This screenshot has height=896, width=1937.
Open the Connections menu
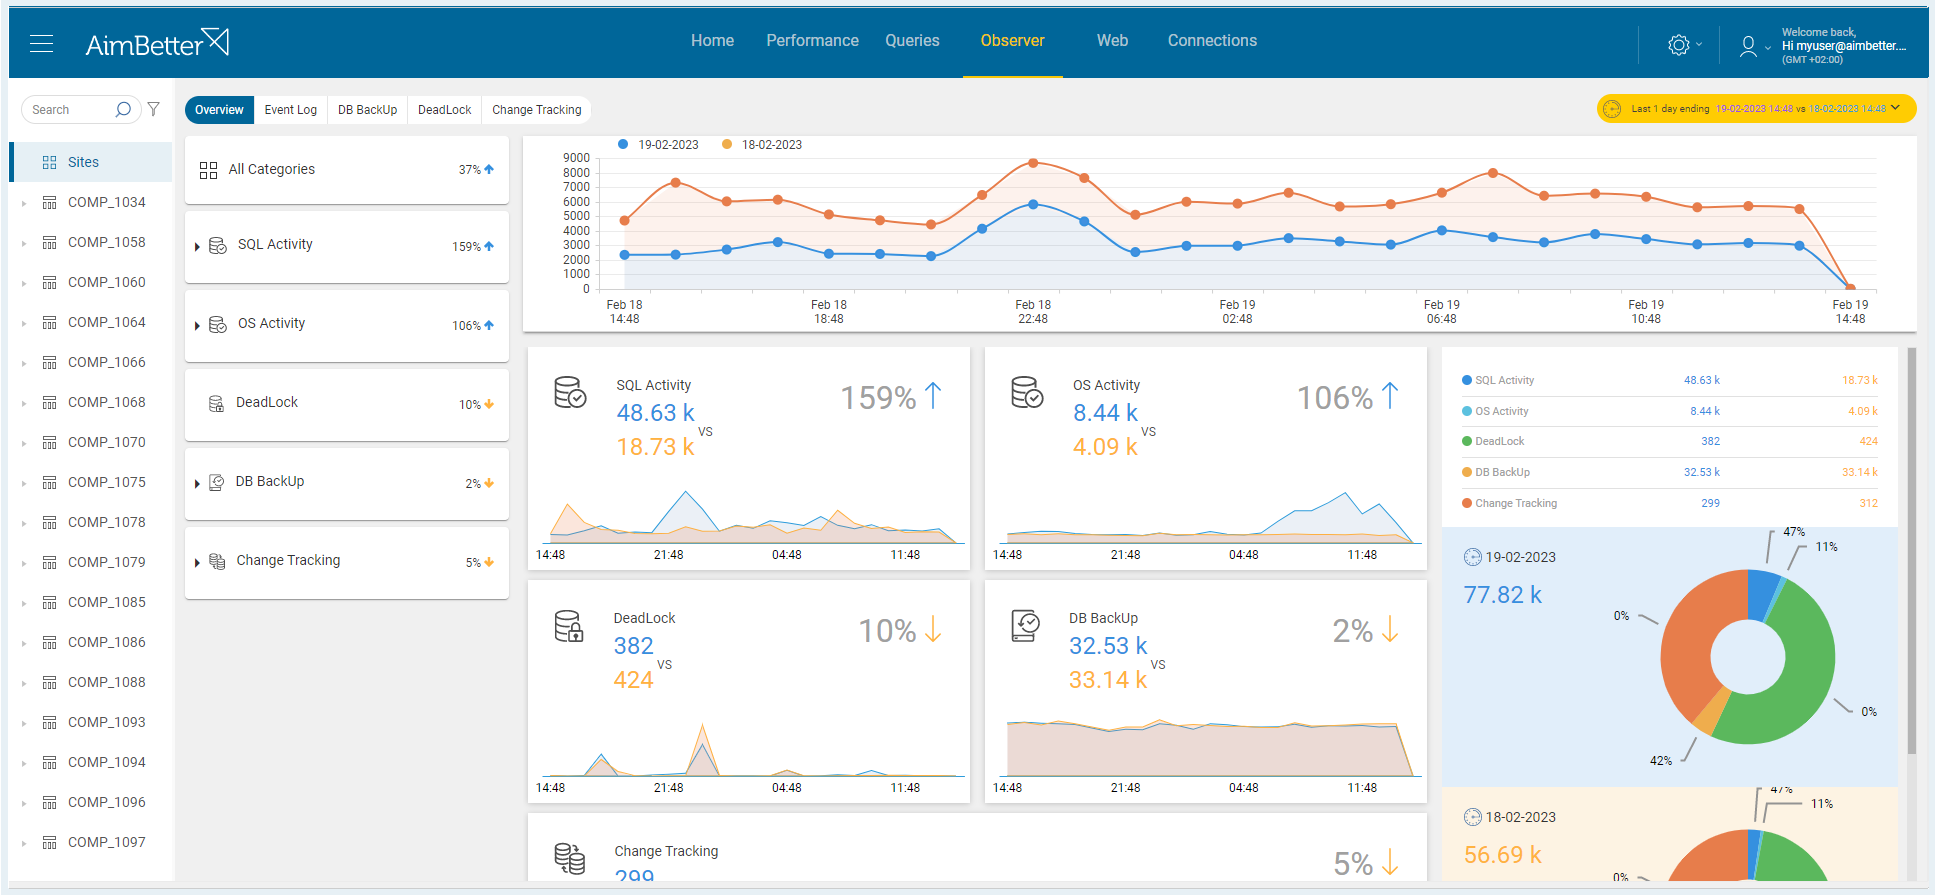point(1212,41)
